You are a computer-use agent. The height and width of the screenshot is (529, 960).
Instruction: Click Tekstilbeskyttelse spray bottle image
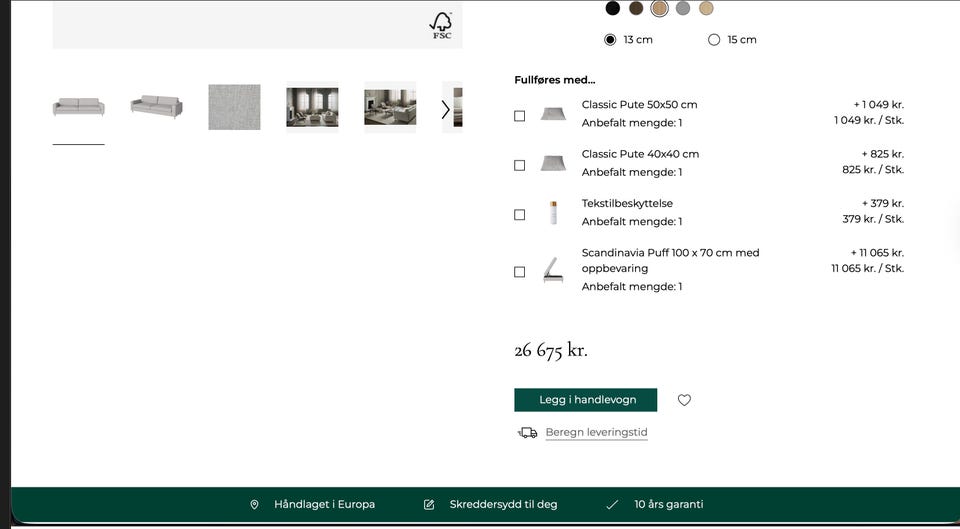553,212
